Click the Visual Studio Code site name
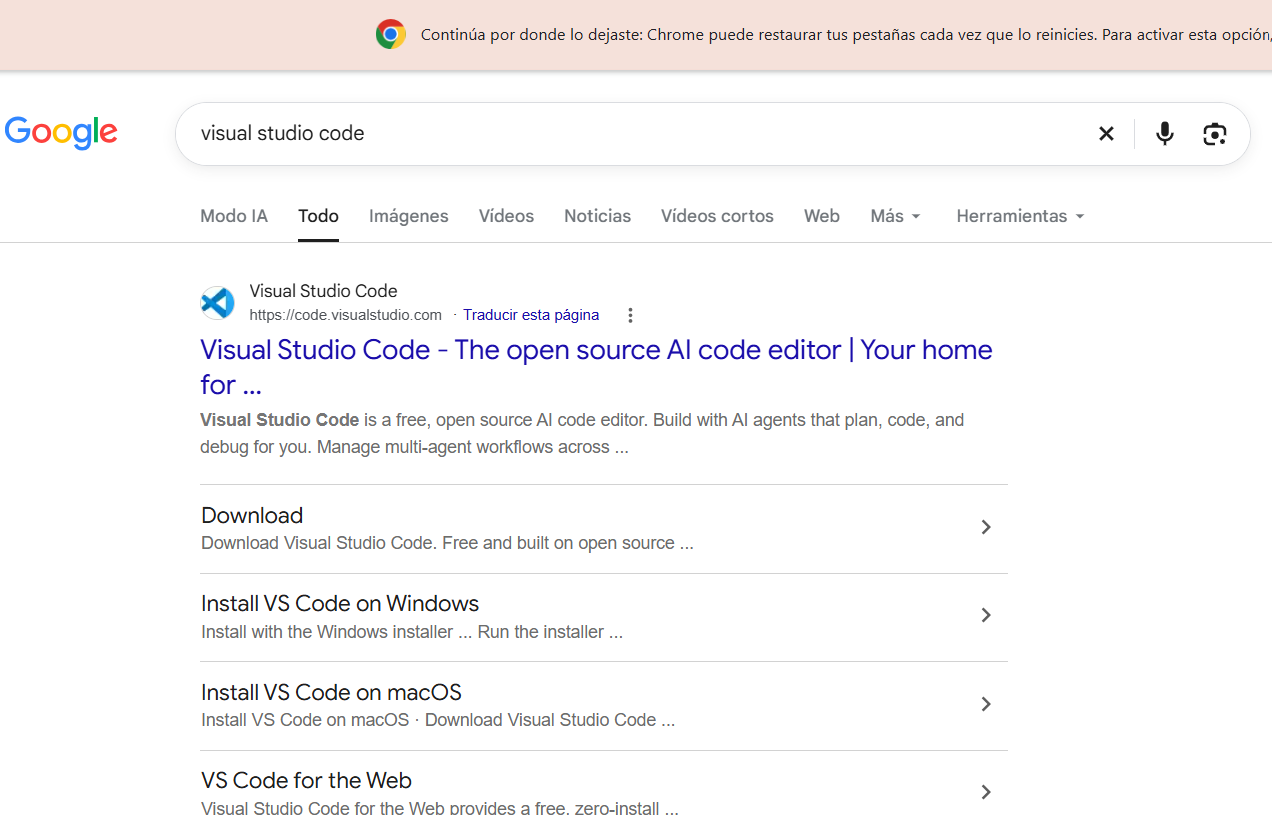Image resolution: width=1272 pixels, height=815 pixels. pyautogui.click(x=323, y=291)
